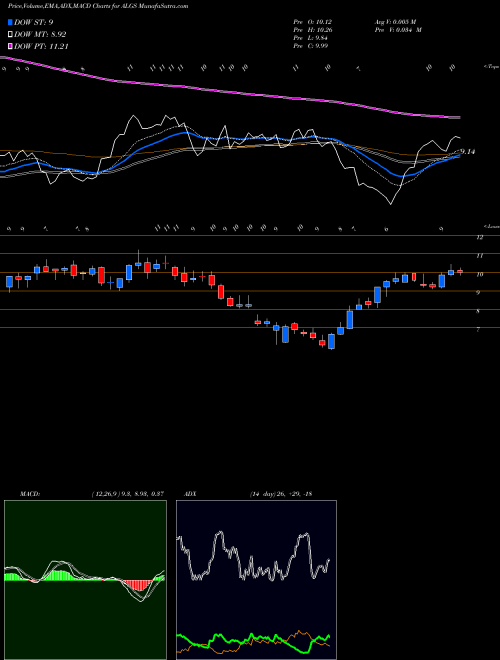Click the price axis label 8
Screen dimensions: 500x660
tap(478, 311)
